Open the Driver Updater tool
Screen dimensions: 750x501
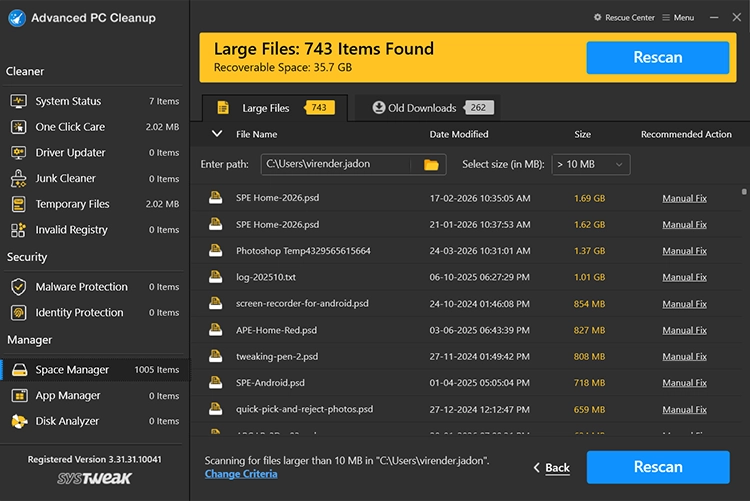(70, 153)
